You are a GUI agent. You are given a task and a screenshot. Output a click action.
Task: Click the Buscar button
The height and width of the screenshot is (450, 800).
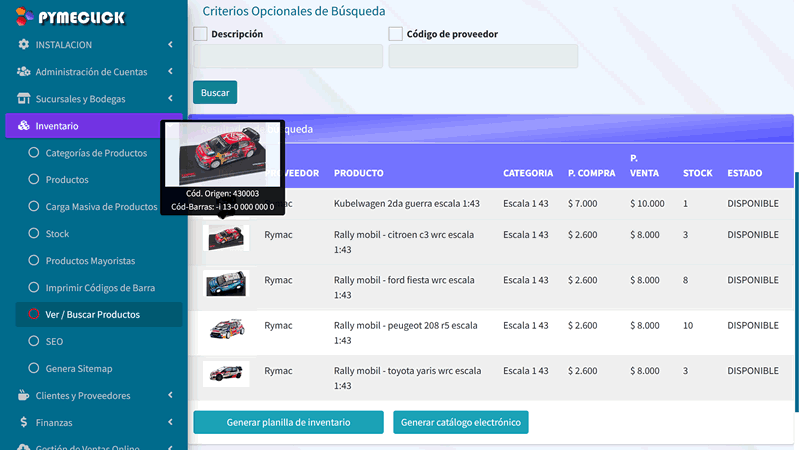(215, 92)
